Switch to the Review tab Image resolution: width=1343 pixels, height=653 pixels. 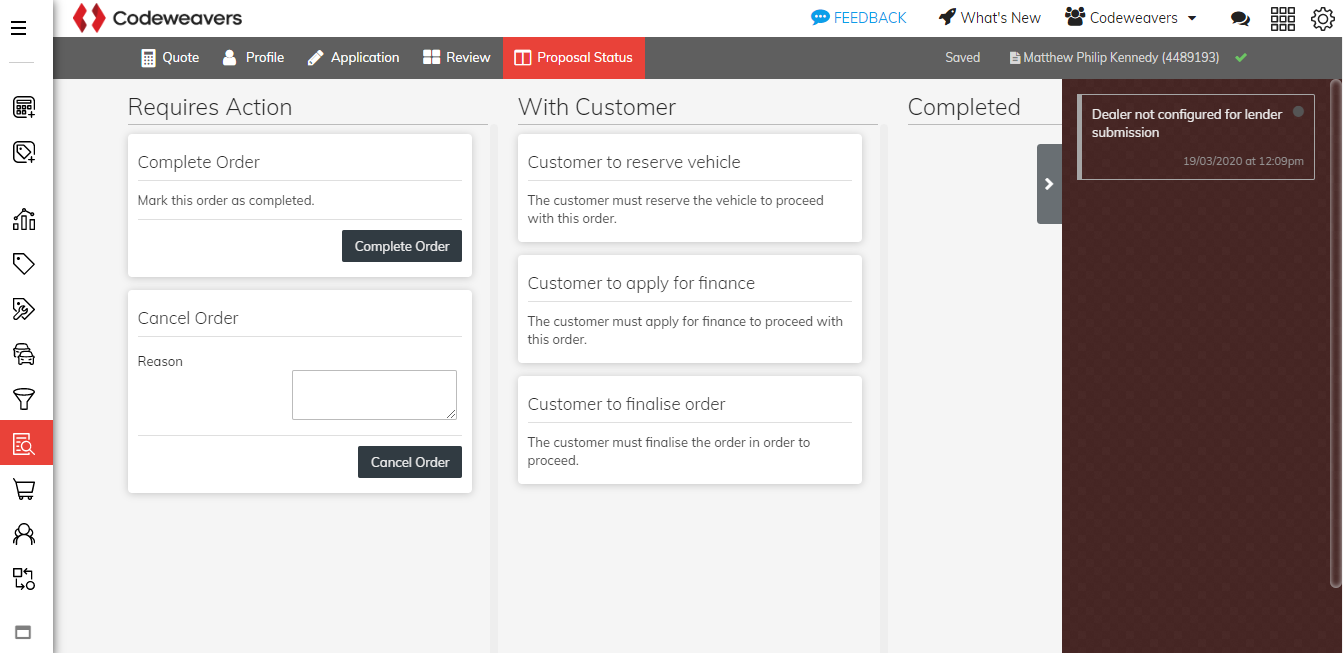(457, 58)
